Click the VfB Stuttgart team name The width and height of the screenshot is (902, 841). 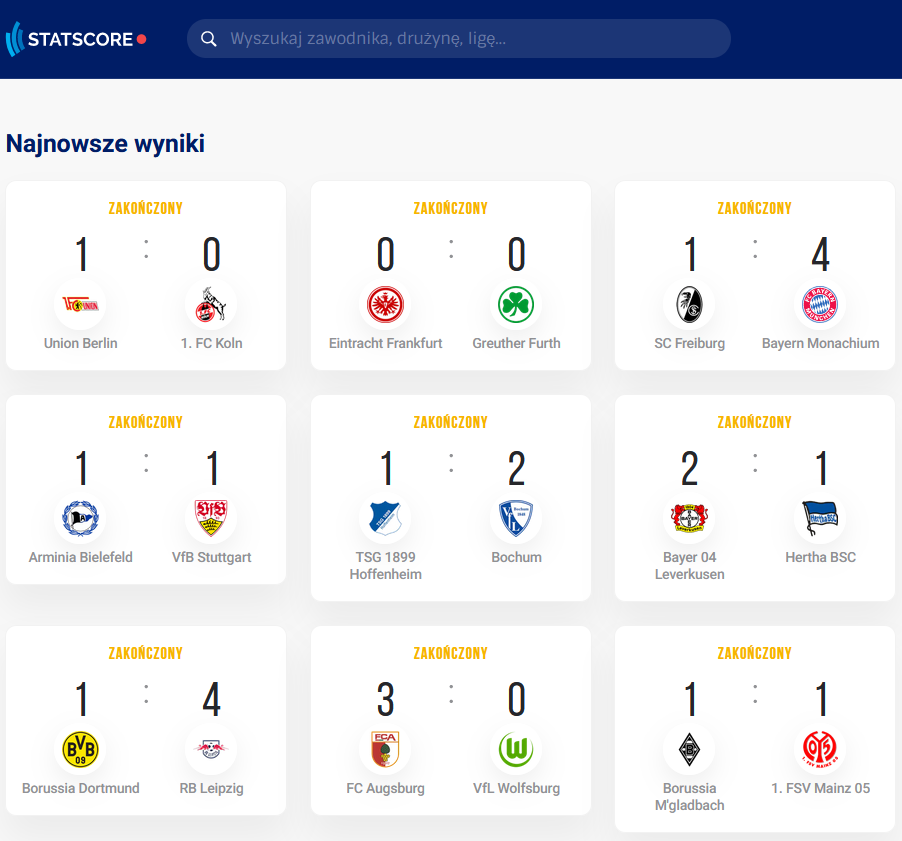tap(211, 557)
